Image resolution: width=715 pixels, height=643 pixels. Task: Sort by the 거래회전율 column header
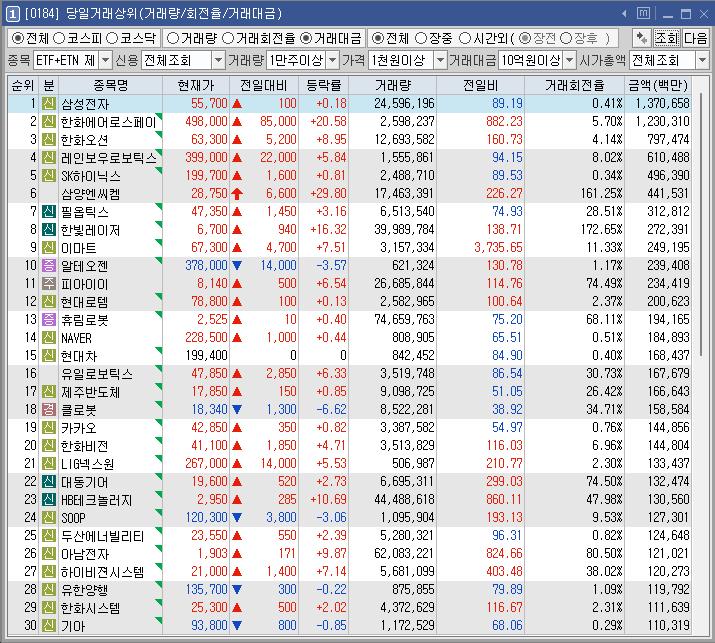tap(575, 85)
